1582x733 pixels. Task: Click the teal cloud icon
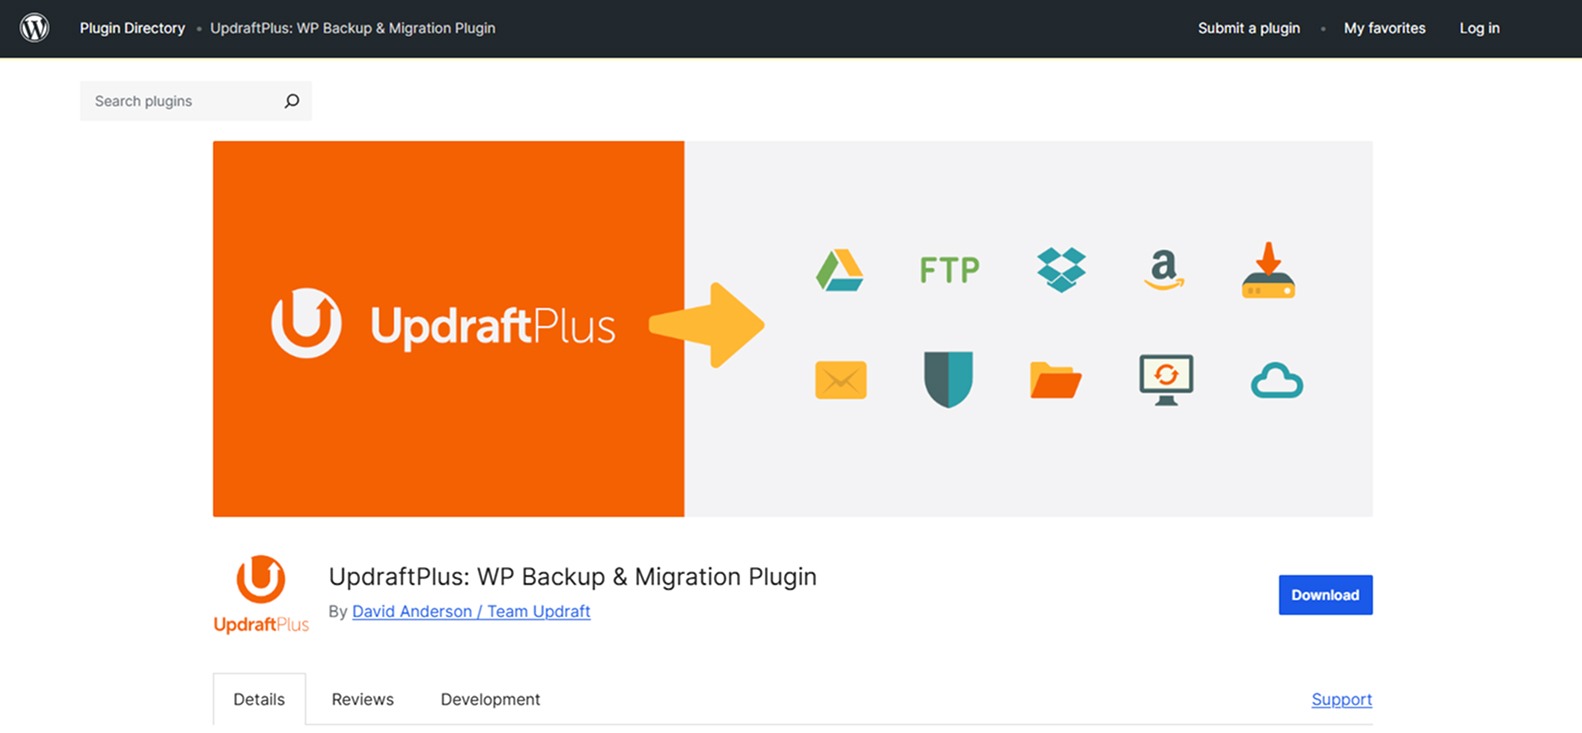[1277, 382]
